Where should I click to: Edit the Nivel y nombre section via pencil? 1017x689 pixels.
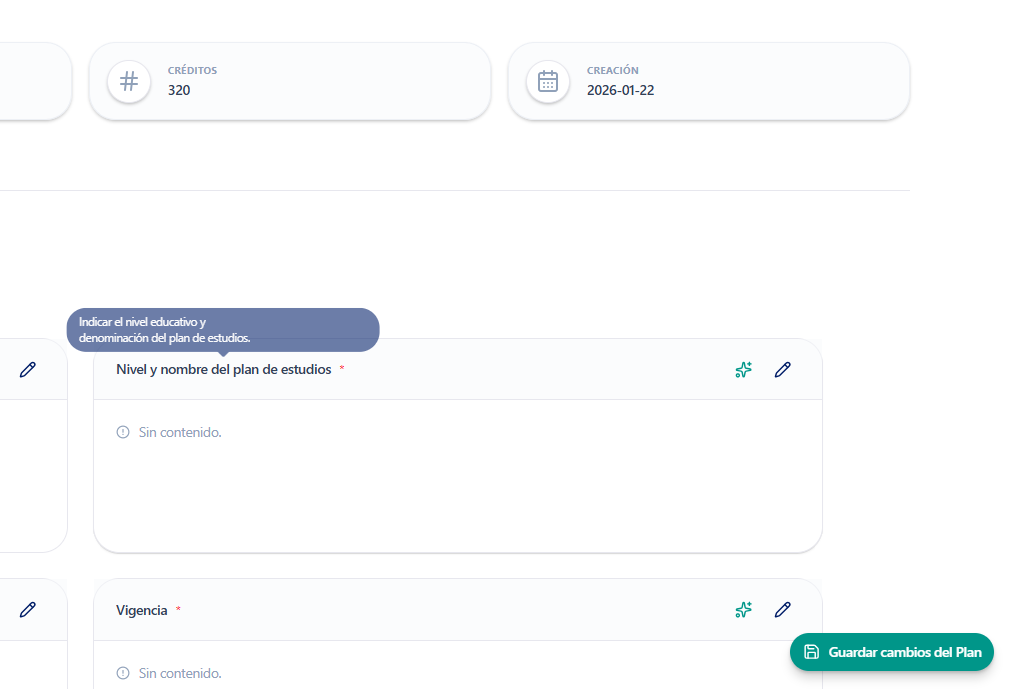(x=783, y=370)
